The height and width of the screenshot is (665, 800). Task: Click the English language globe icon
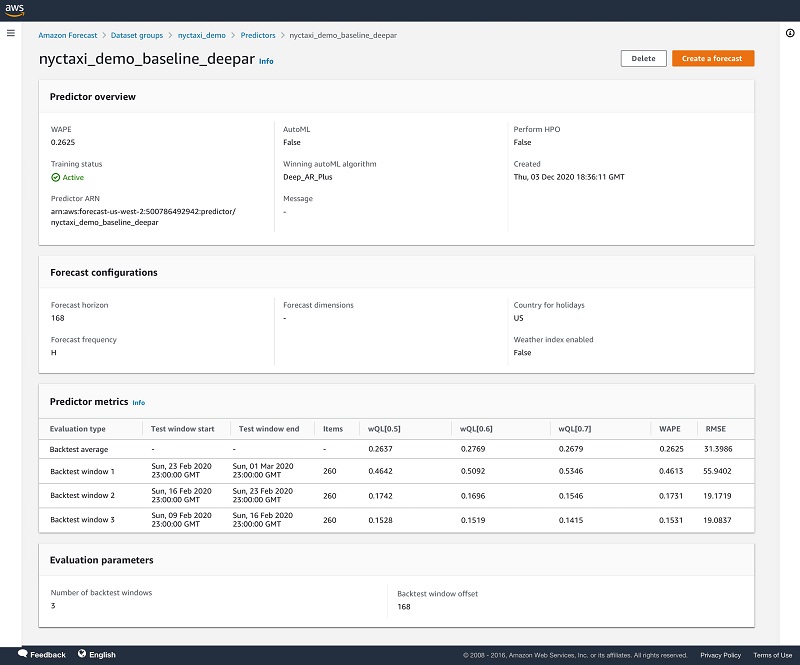coord(82,653)
